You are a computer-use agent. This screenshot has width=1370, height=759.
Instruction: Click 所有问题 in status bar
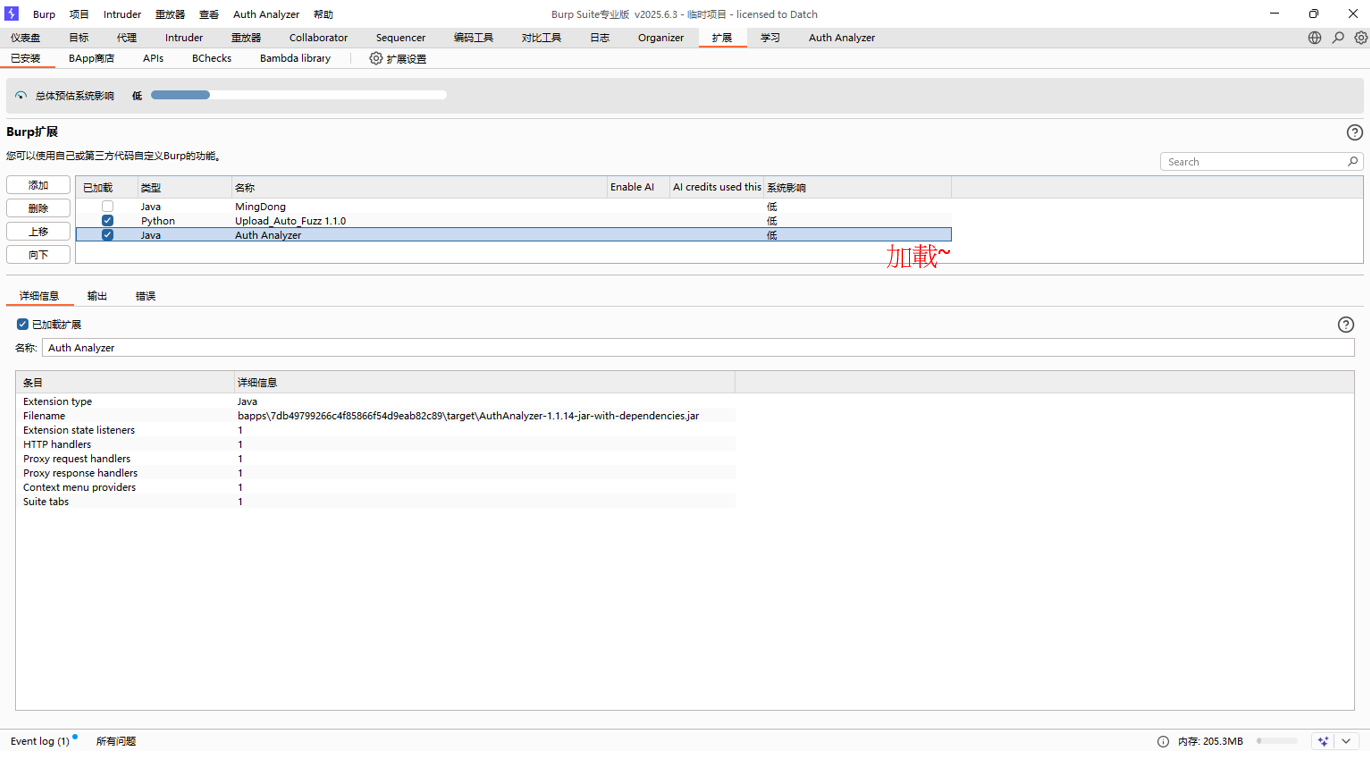click(x=116, y=741)
